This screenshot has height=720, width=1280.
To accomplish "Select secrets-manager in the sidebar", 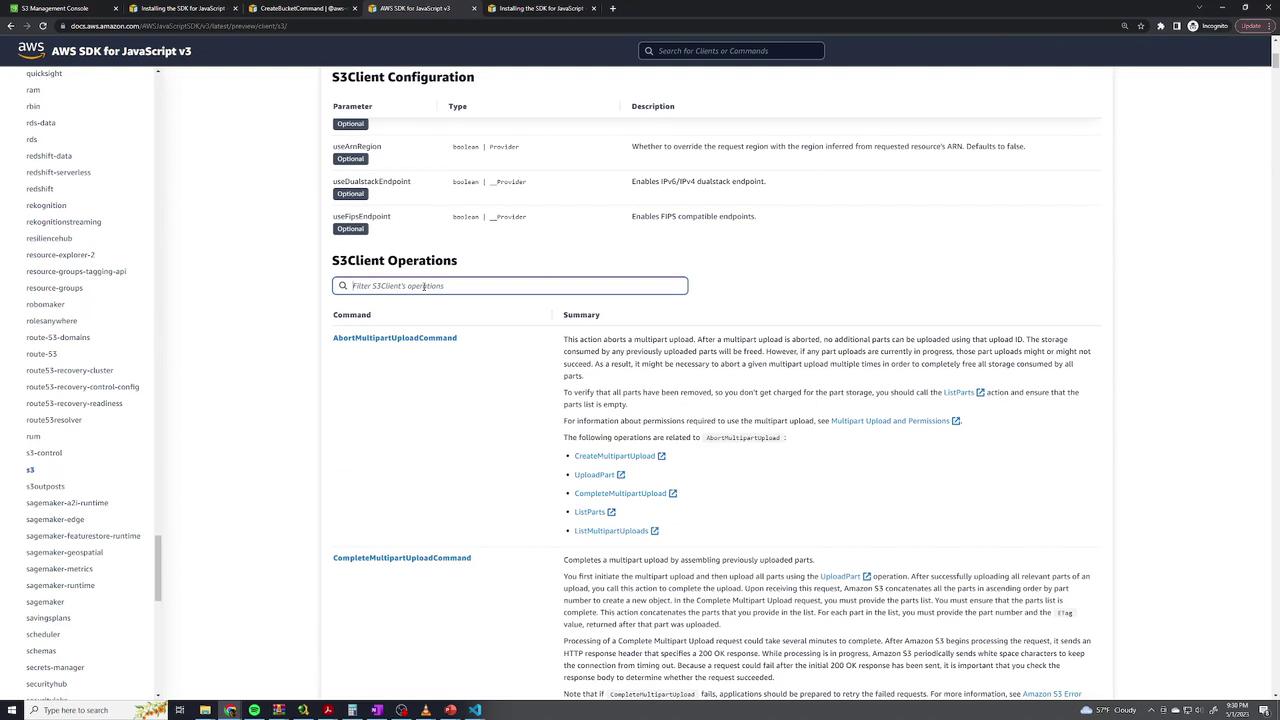I will tap(55, 668).
